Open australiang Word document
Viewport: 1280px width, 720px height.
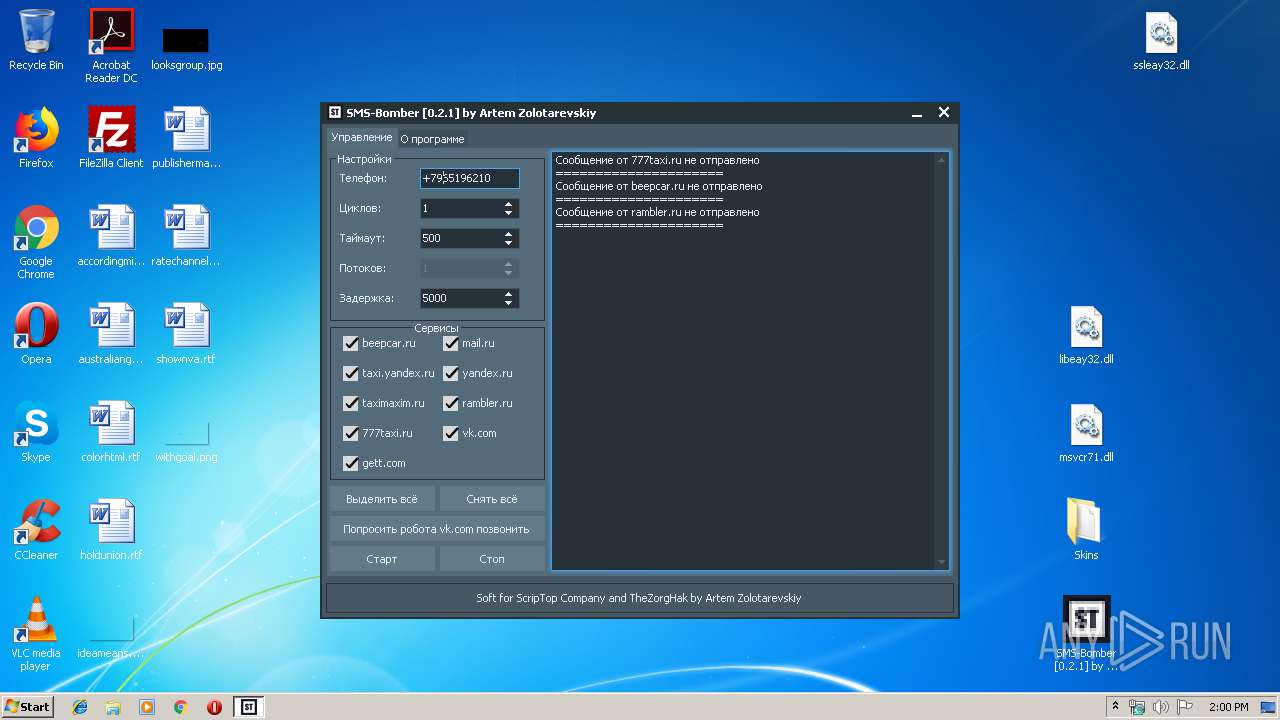(x=111, y=334)
